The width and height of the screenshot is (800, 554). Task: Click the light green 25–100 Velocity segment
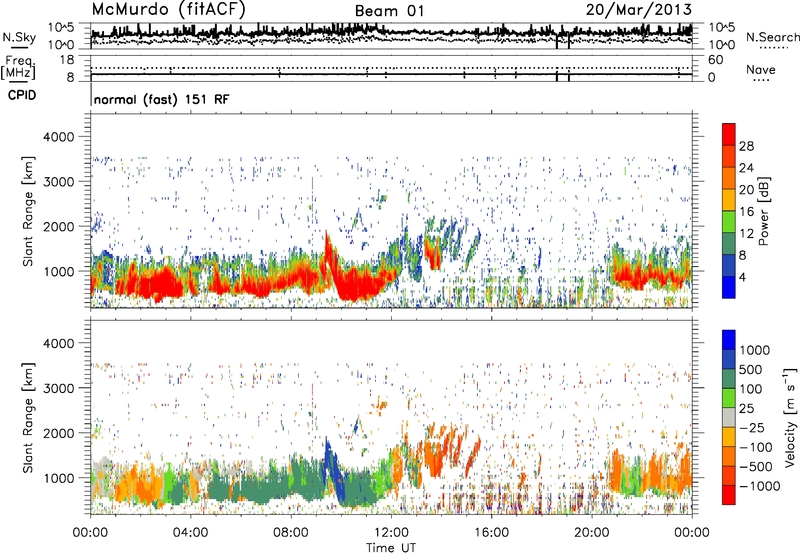(729, 398)
